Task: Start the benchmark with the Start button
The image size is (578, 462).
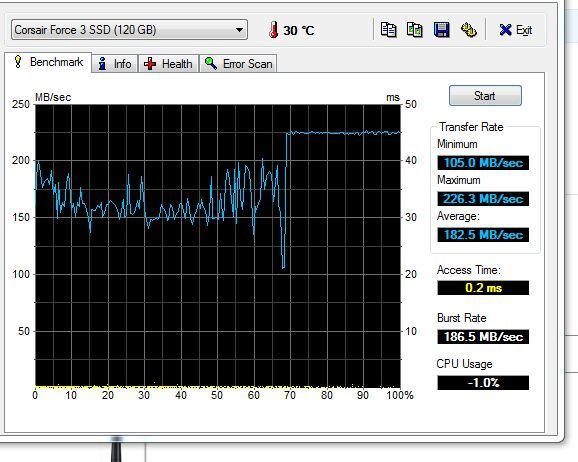Action: coord(485,96)
